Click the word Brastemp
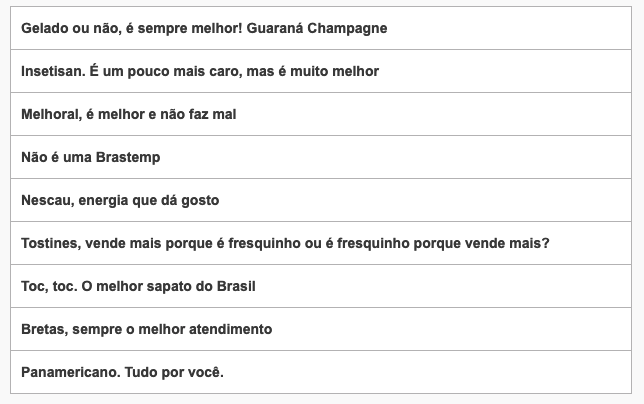 (x=128, y=158)
